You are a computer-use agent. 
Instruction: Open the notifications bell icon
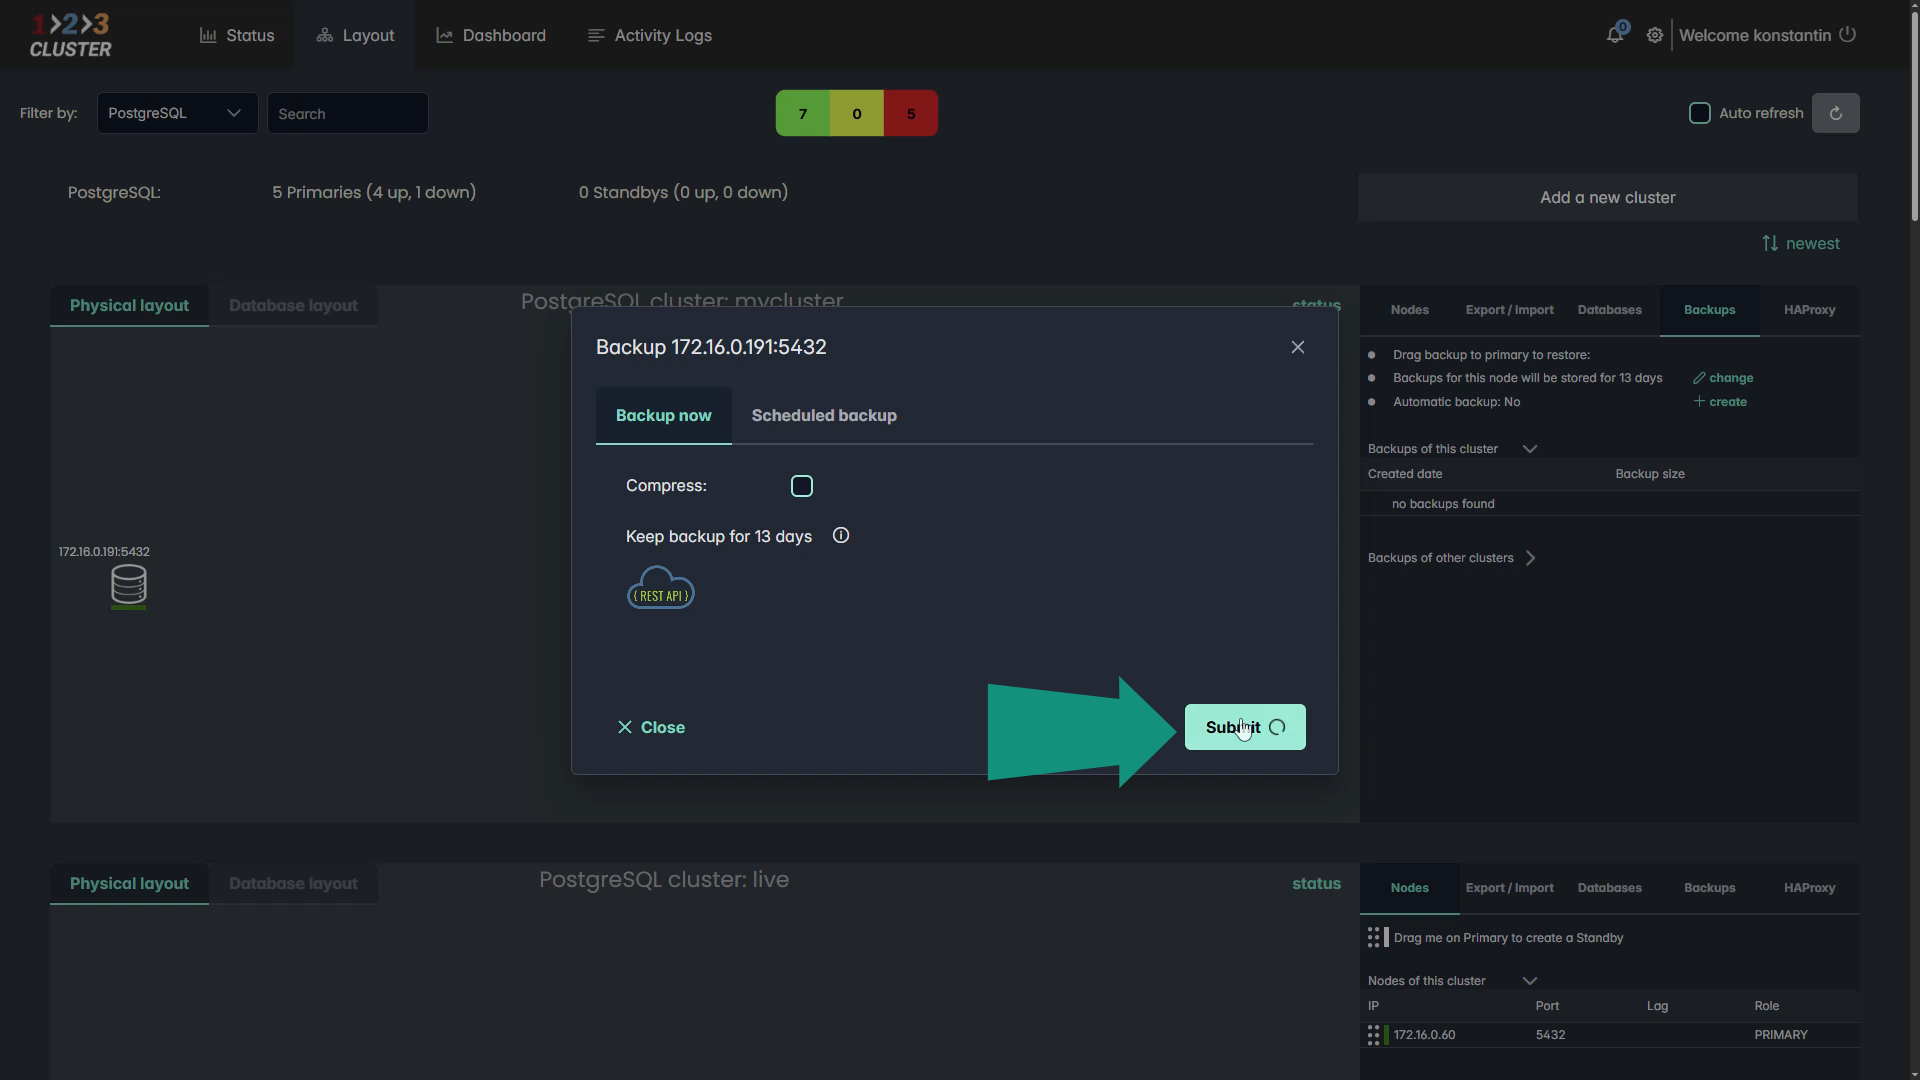point(1614,35)
